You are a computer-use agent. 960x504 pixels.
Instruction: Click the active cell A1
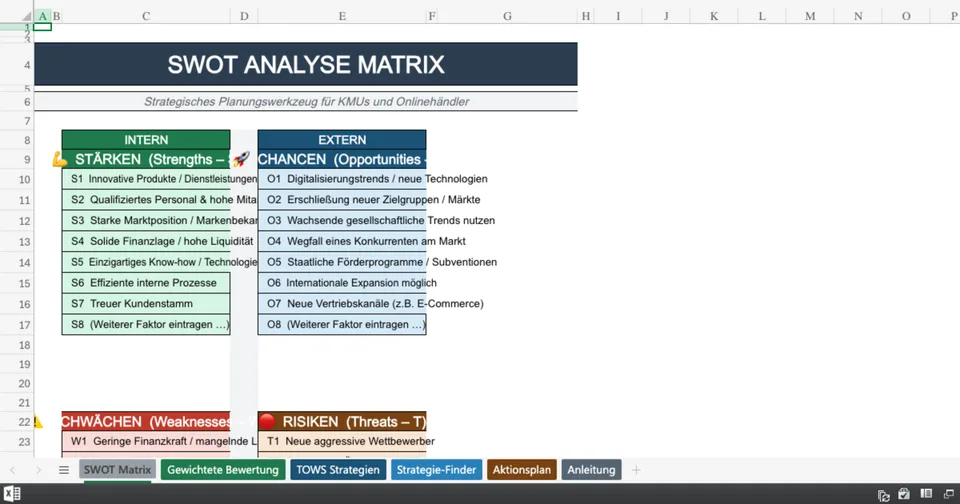pyautogui.click(x=42, y=26)
